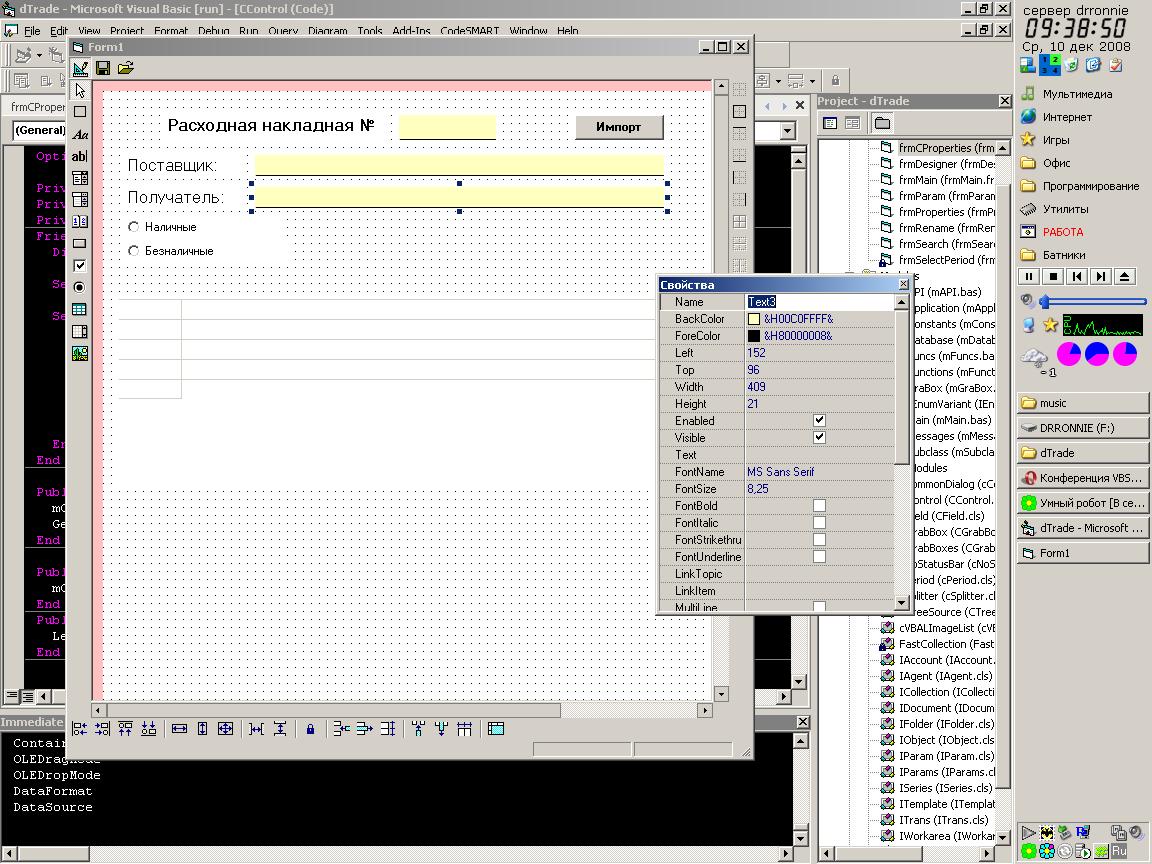
Task: Click the open folder icon in Form1 toolbar
Action: tap(126, 68)
